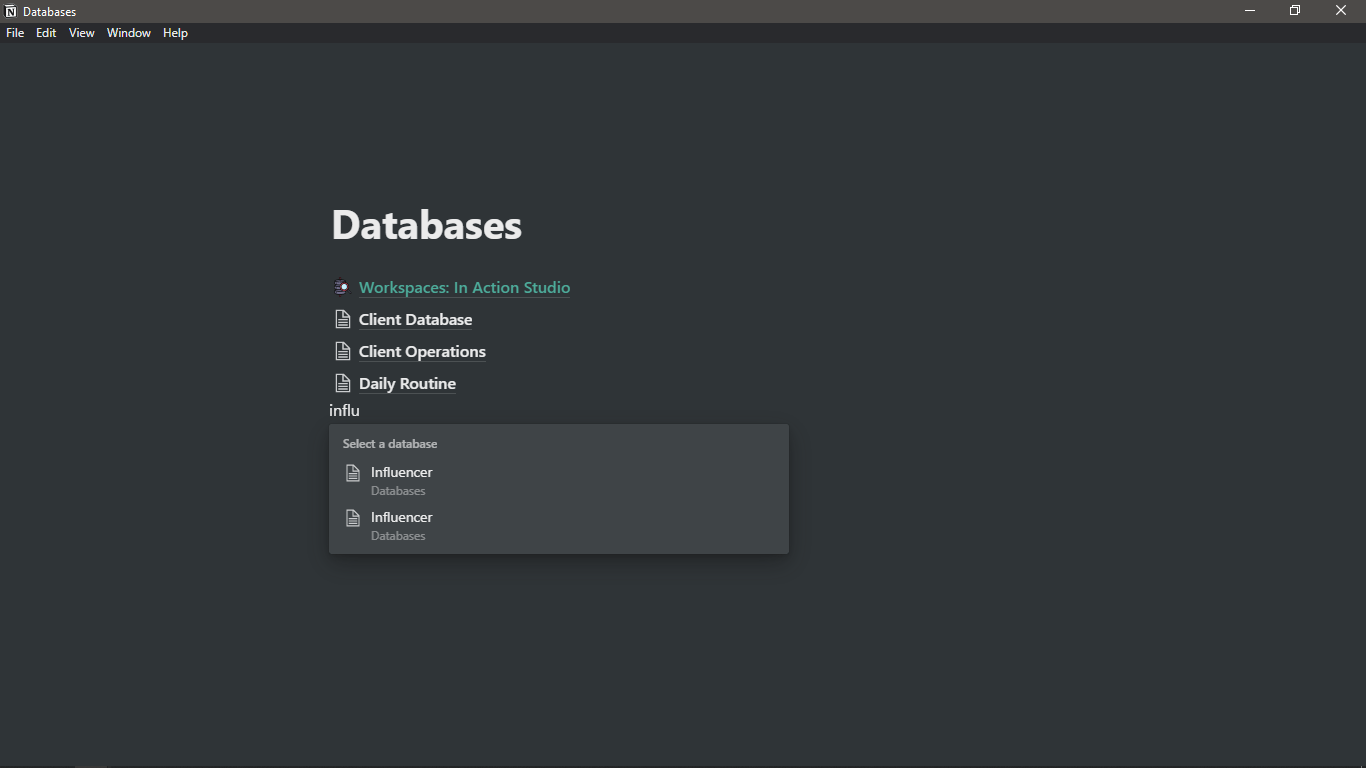The width and height of the screenshot is (1366, 768).
Task: Open the Daily Routine page link
Action: [407, 384]
